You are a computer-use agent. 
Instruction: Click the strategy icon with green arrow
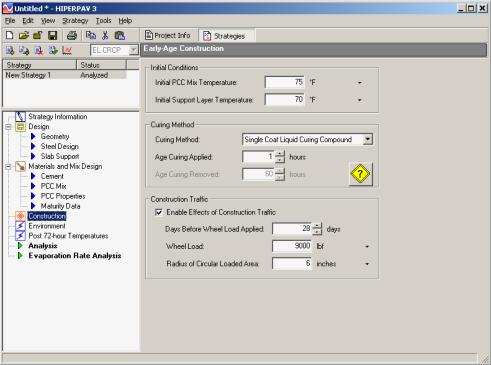[x=53, y=51]
